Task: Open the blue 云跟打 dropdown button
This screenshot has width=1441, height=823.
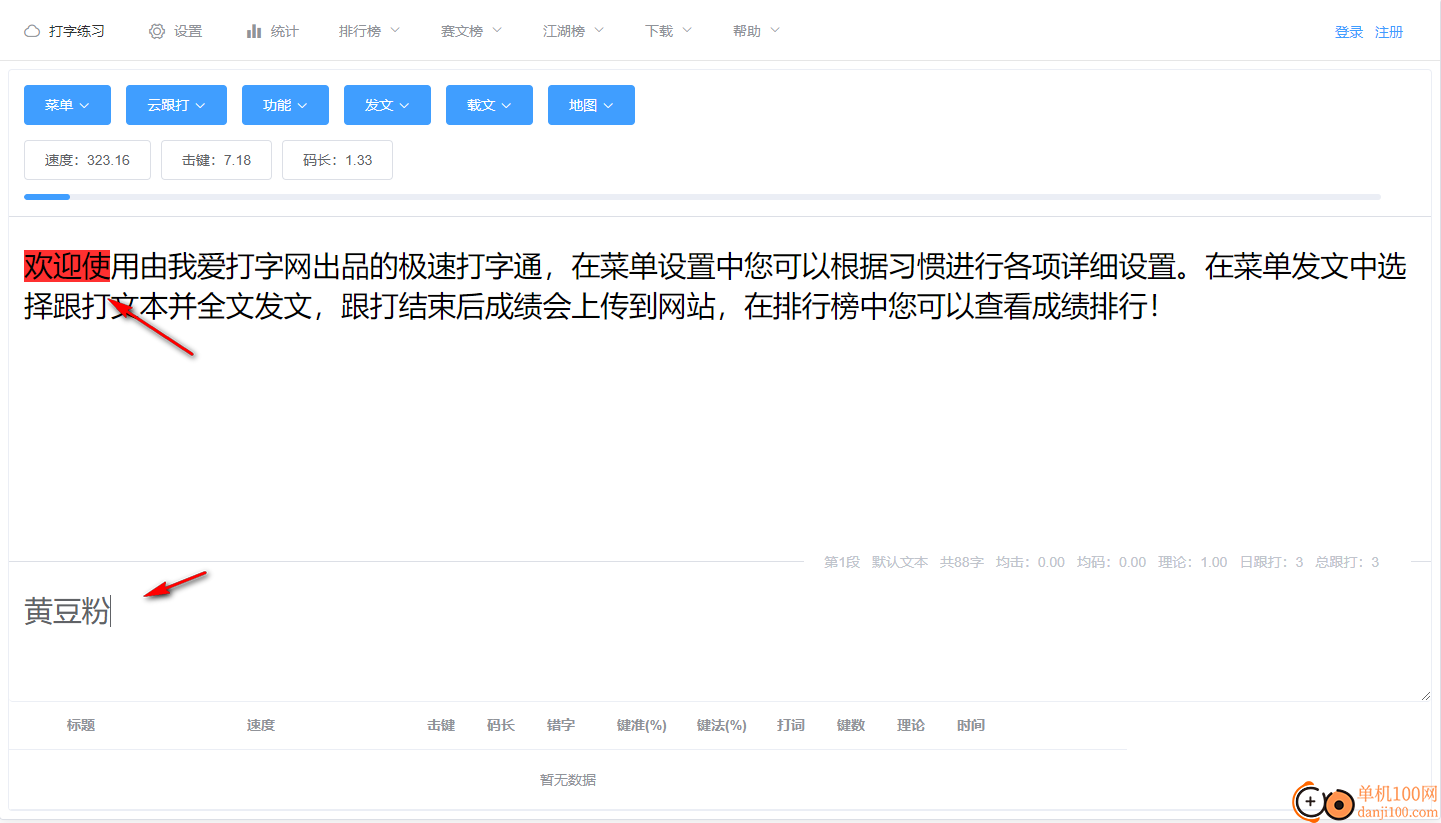Action: 176,105
